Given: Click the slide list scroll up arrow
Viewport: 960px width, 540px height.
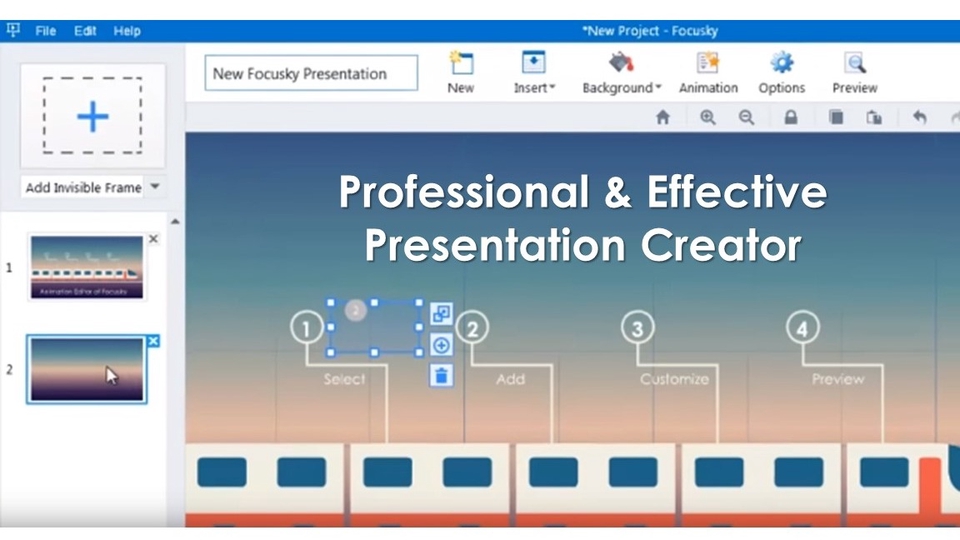Looking at the screenshot, I should tap(175, 222).
